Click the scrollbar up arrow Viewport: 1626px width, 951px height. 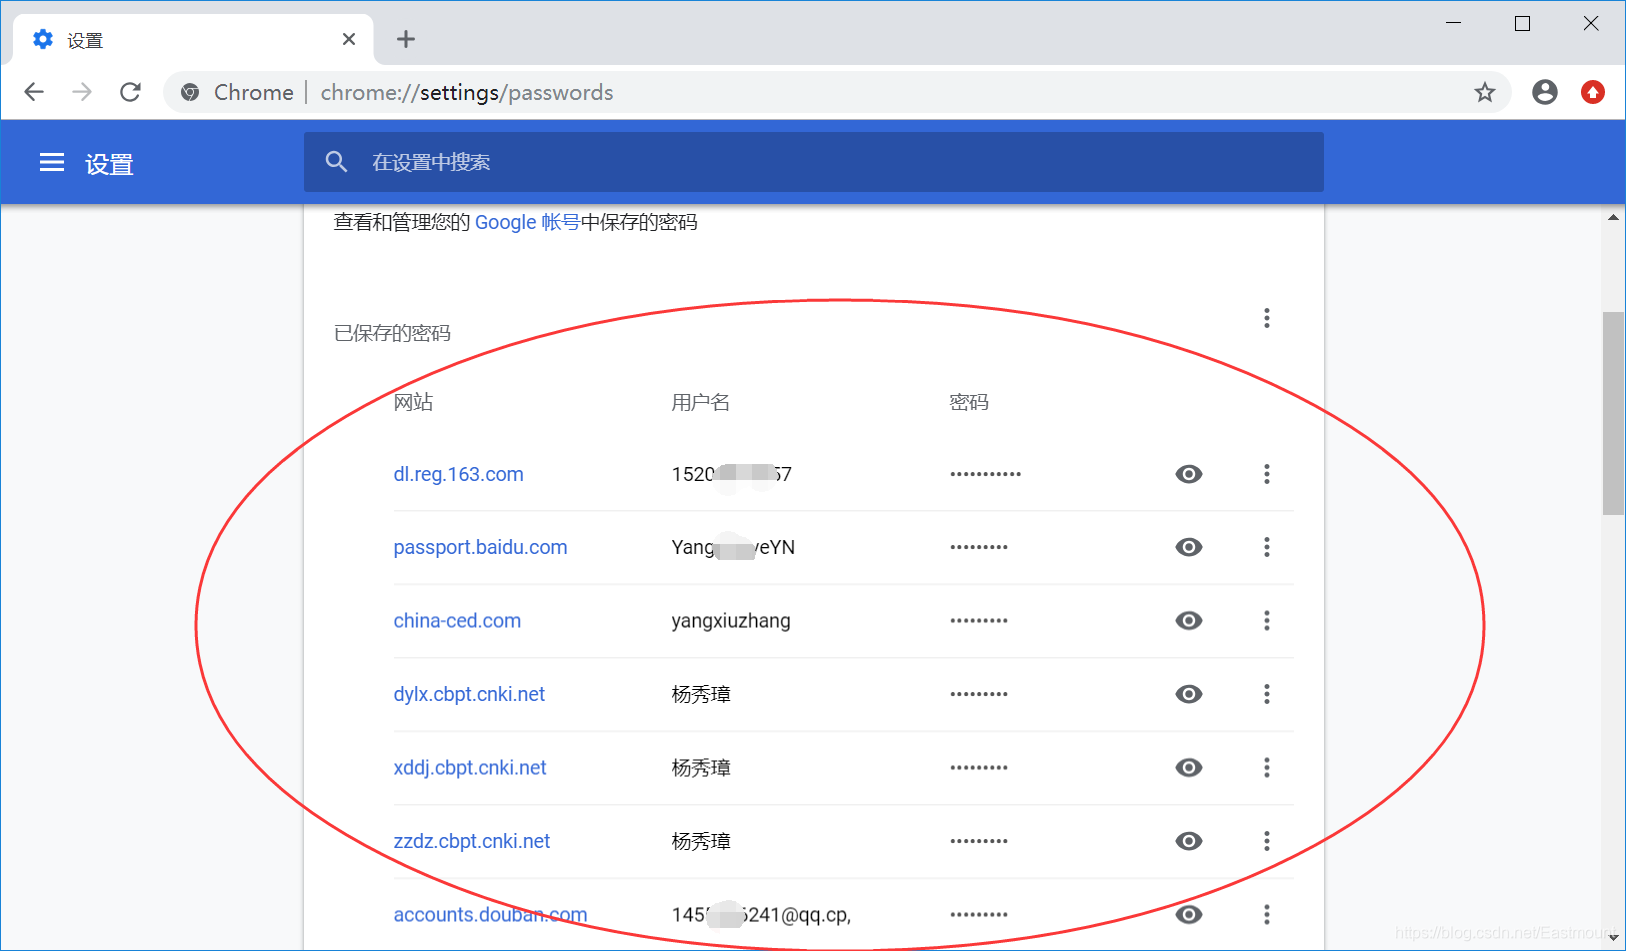(x=1613, y=217)
